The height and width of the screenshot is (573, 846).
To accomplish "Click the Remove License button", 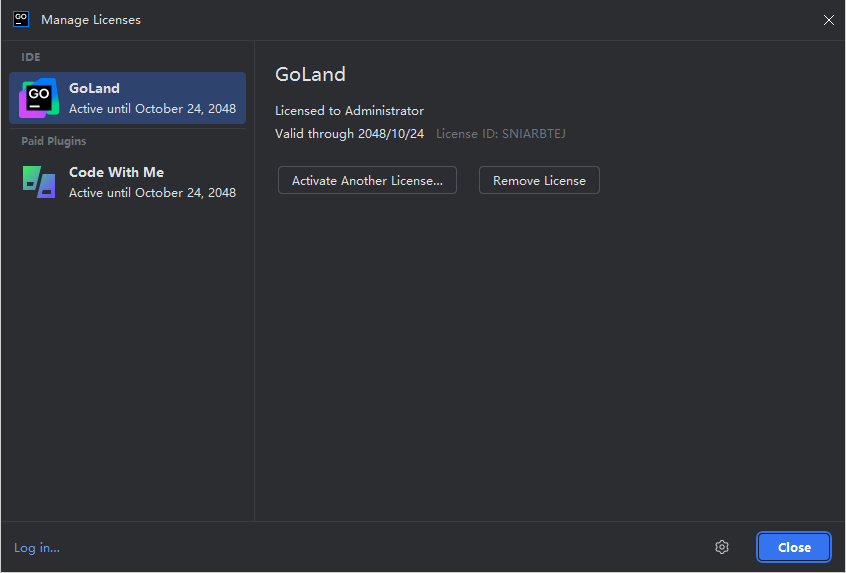I will point(539,180).
